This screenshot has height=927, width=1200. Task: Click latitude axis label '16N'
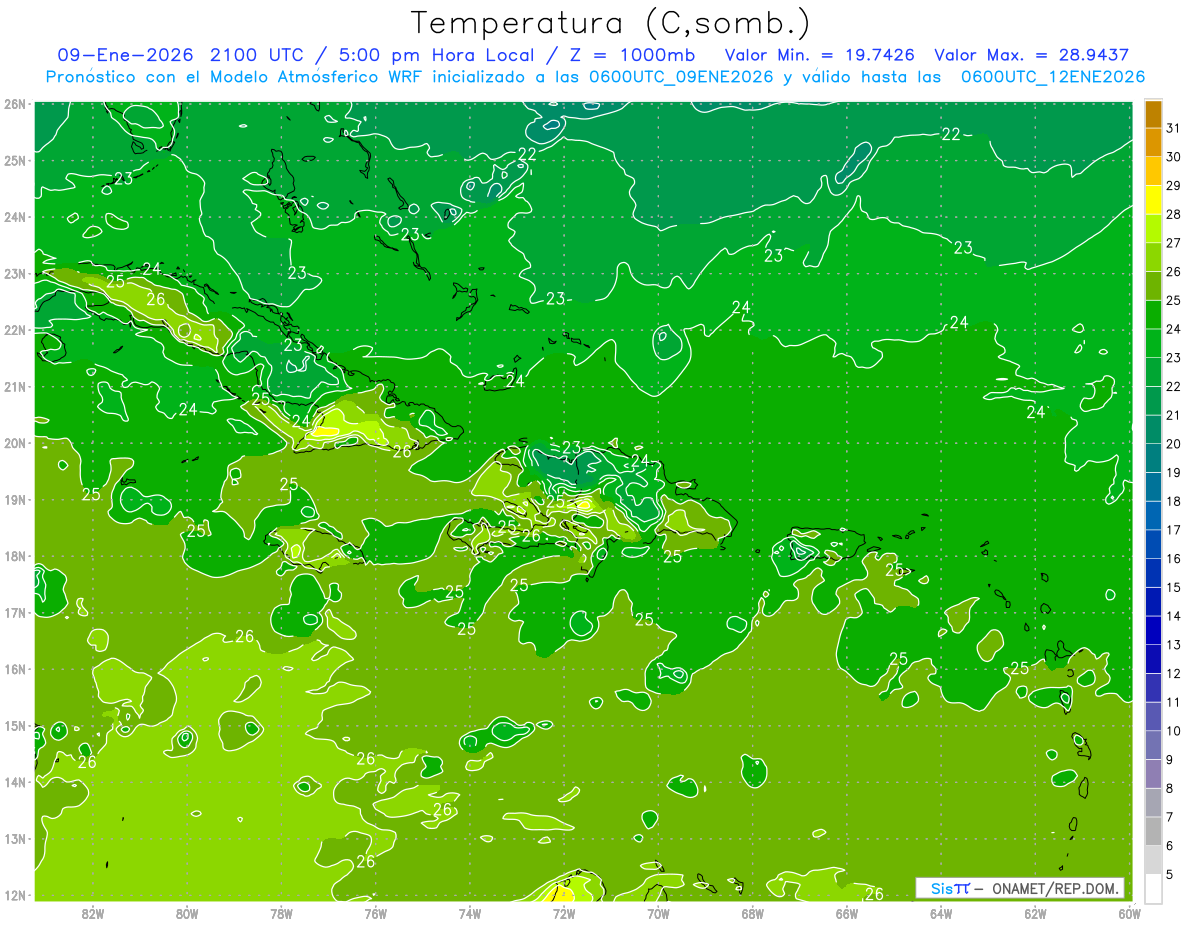coord(15,669)
